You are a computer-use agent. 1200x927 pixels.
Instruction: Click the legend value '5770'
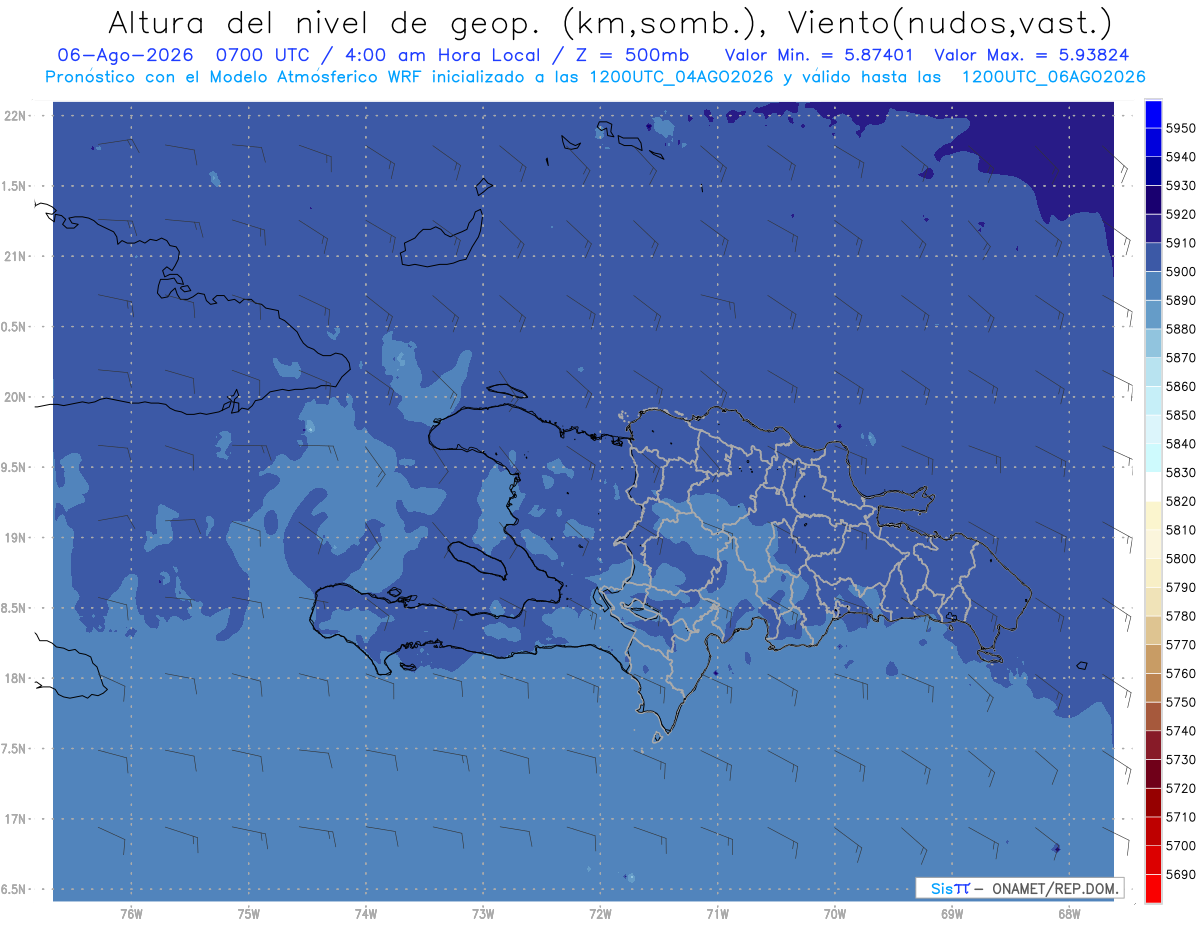pos(1180,645)
